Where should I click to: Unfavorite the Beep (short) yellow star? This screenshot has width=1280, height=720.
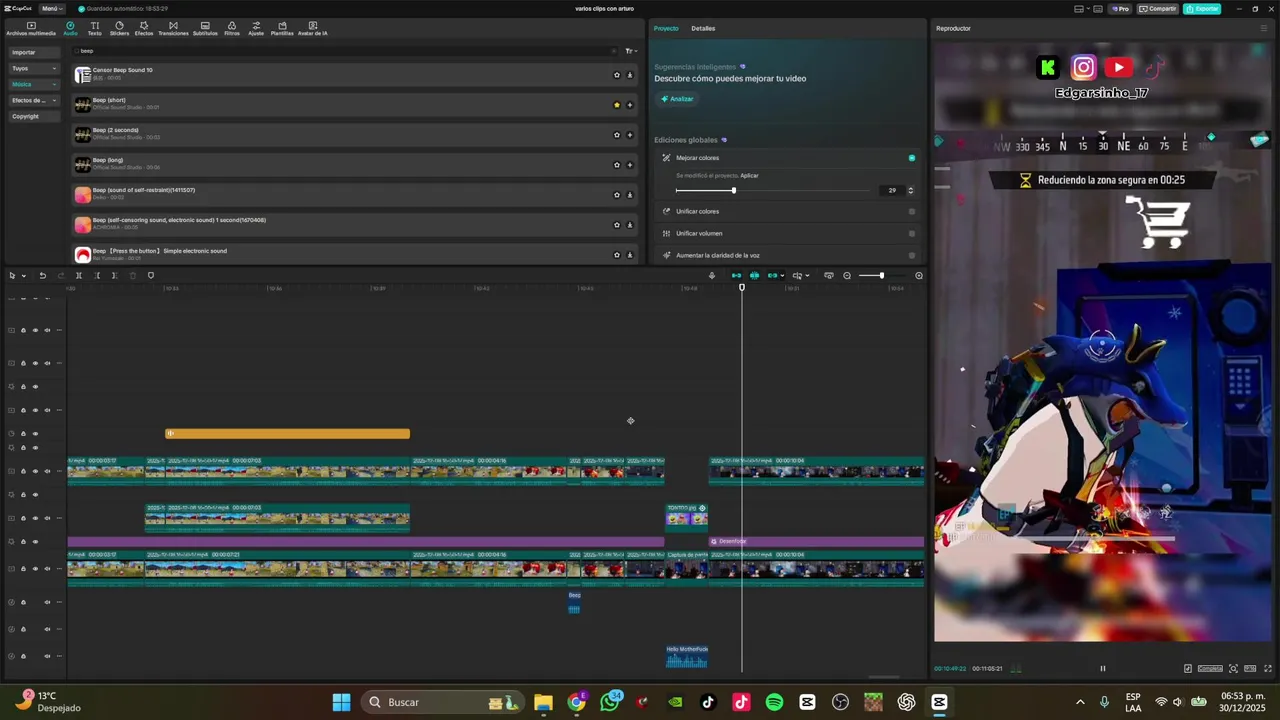point(617,105)
